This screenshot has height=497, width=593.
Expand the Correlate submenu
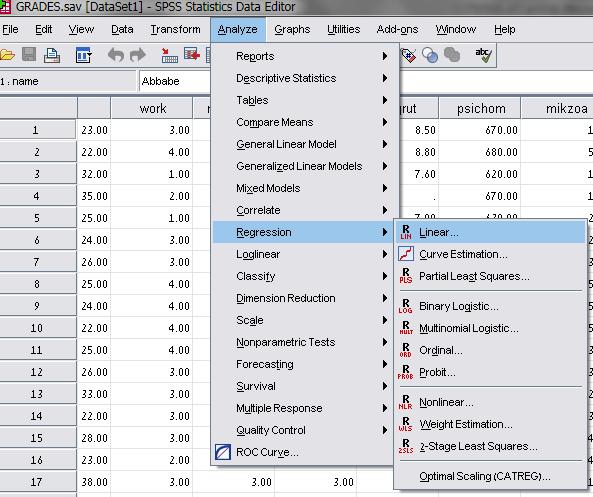pyautogui.click(x=305, y=210)
